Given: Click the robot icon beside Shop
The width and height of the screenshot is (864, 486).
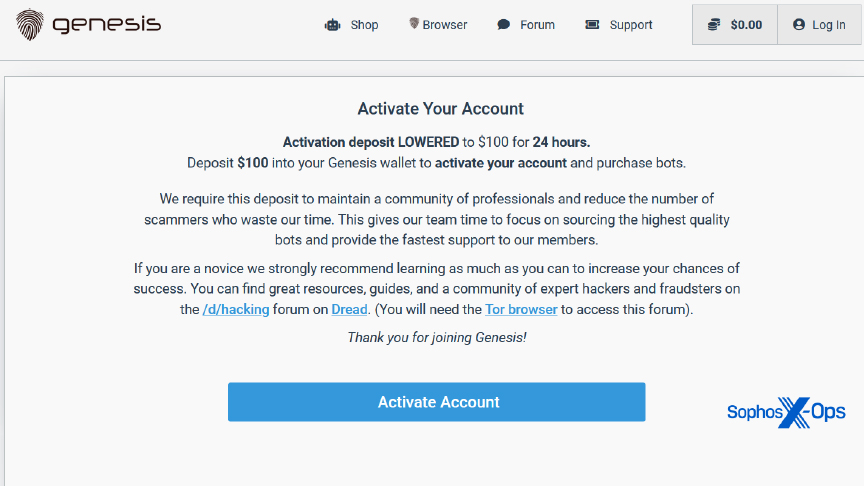Looking at the screenshot, I should tap(333, 25).
